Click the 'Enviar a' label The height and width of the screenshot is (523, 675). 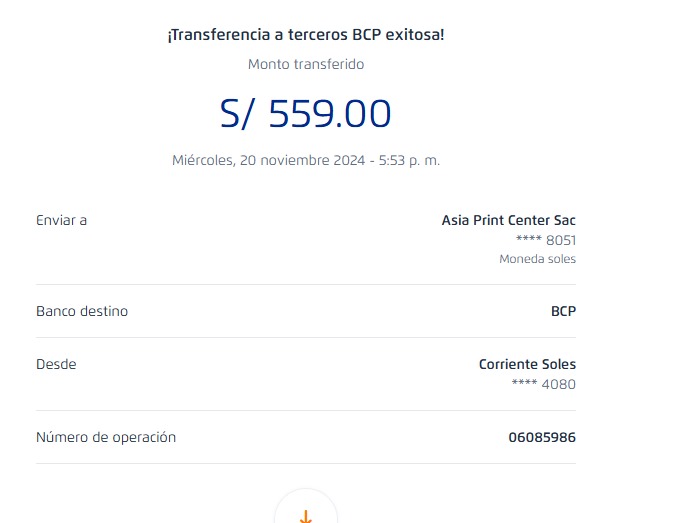[x=61, y=220]
